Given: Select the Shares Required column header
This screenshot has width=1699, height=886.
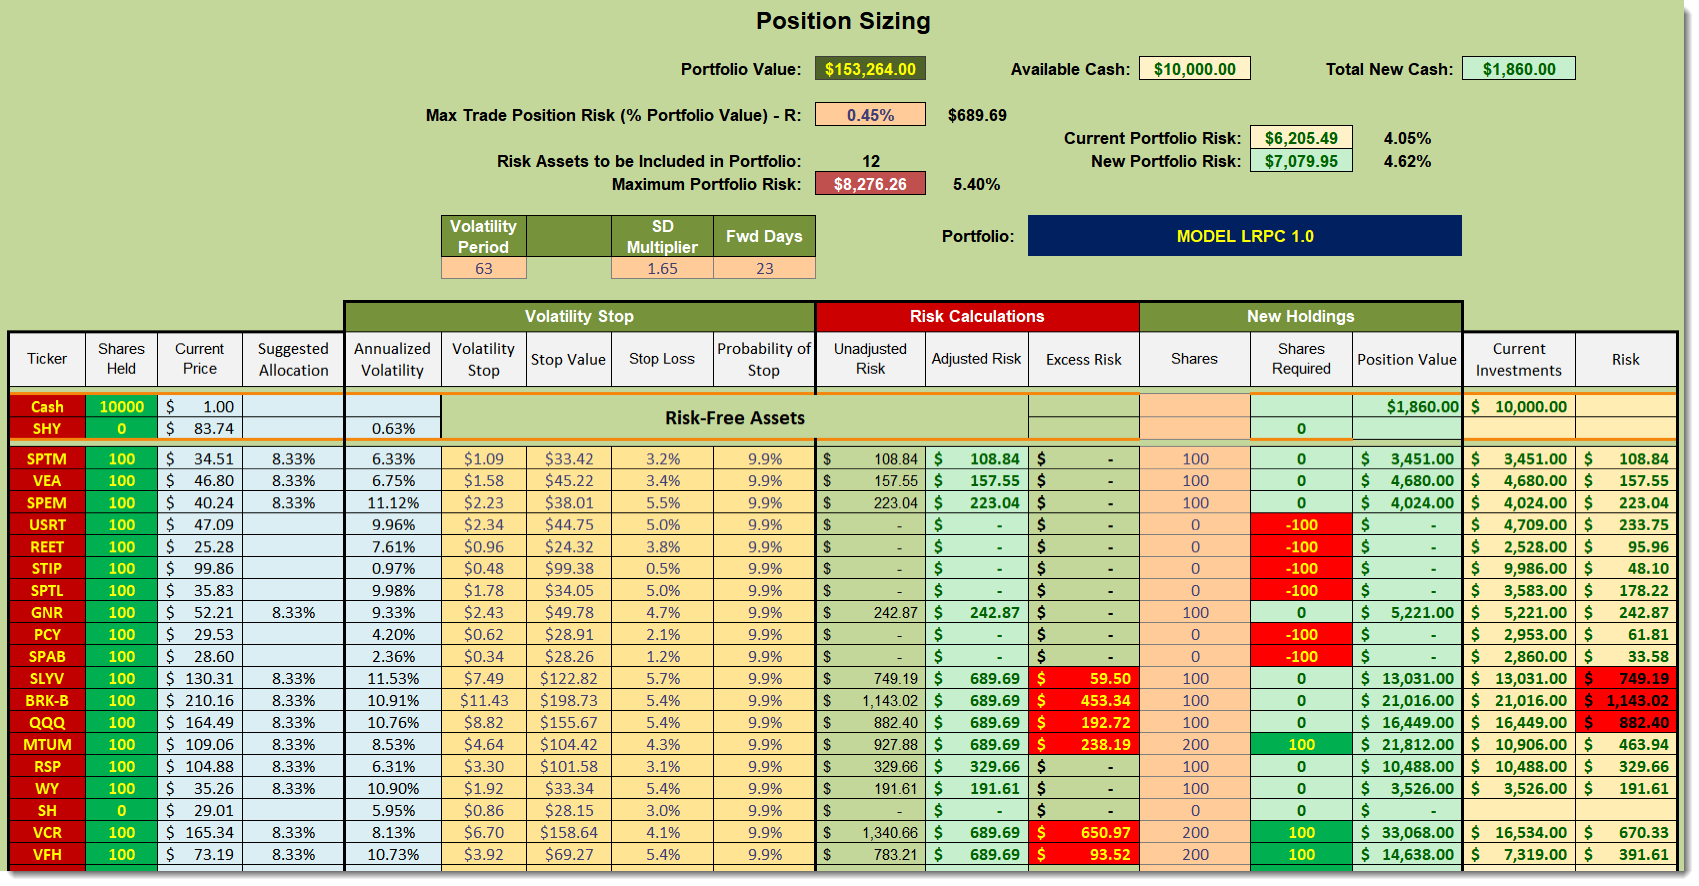Looking at the screenshot, I should tap(1301, 359).
